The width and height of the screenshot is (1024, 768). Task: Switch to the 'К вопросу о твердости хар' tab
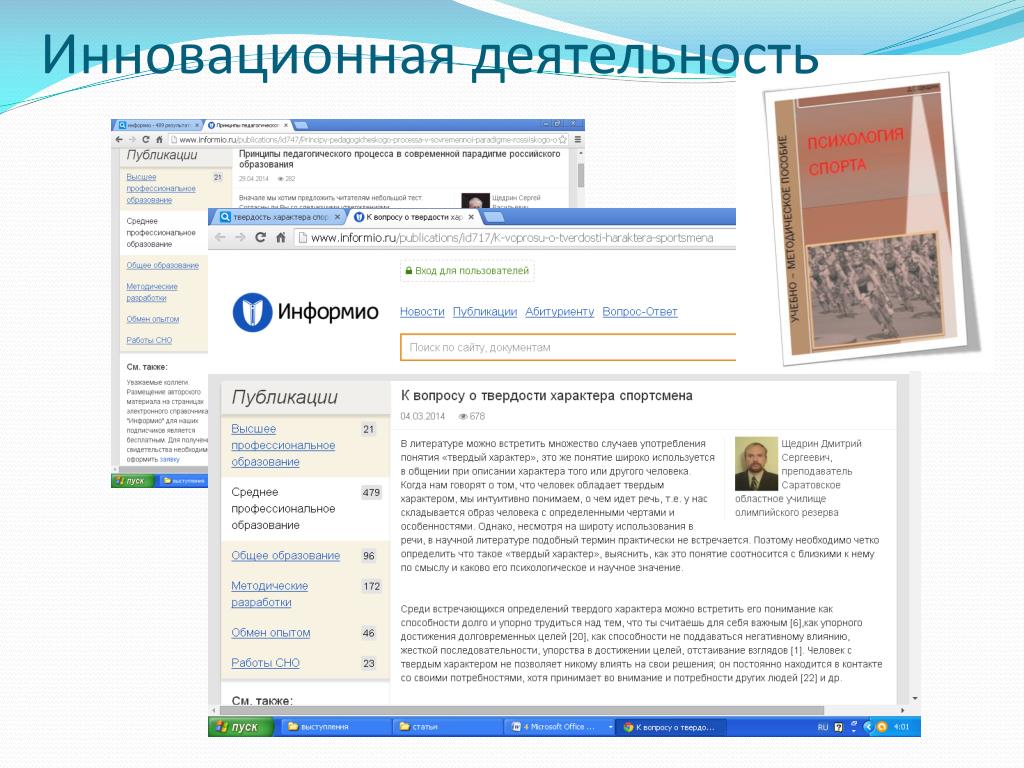tap(413, 217)
